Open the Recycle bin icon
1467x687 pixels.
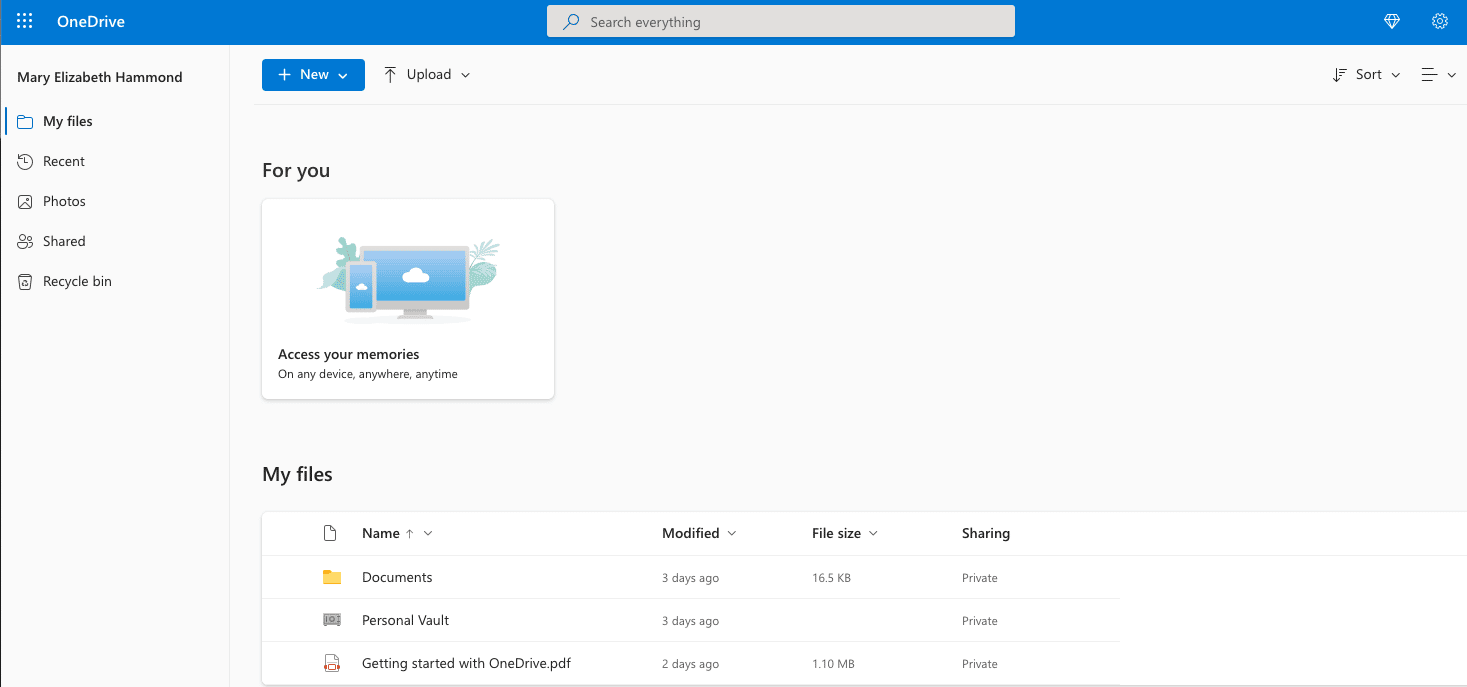point(24,281)
